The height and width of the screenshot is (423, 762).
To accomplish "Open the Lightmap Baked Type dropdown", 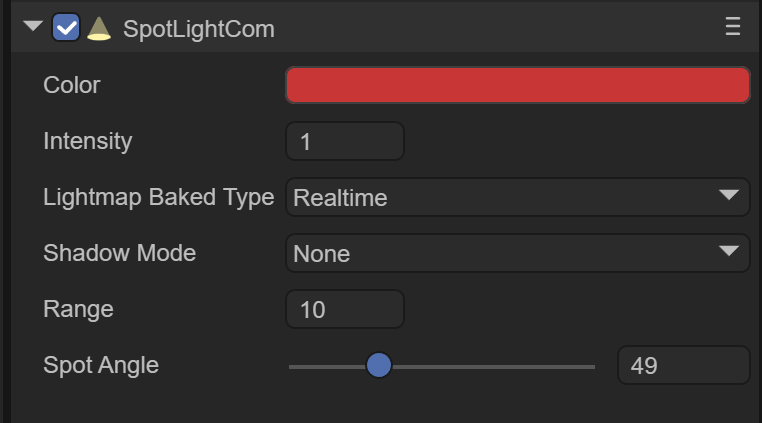I will click(x=517, y=198).
